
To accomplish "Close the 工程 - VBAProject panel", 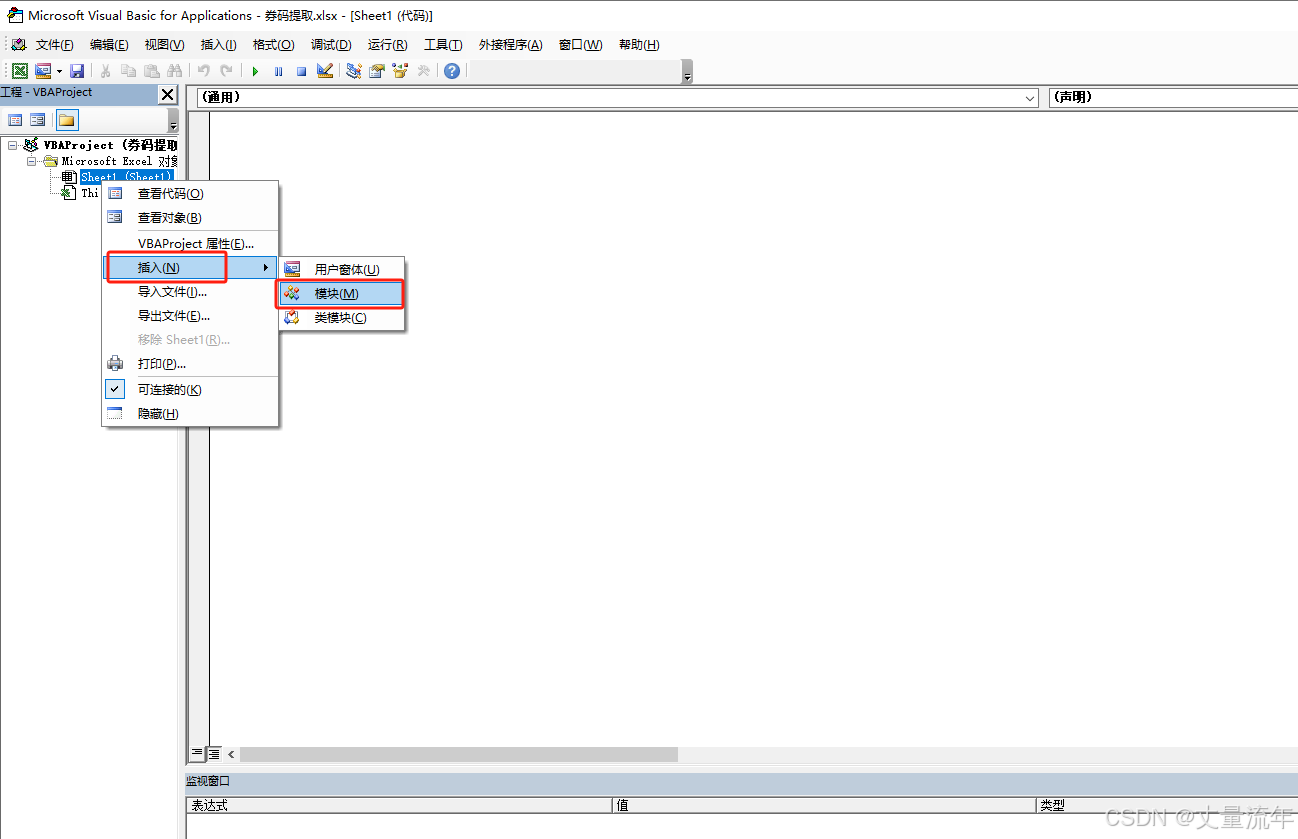I will (x=168, y=94).
